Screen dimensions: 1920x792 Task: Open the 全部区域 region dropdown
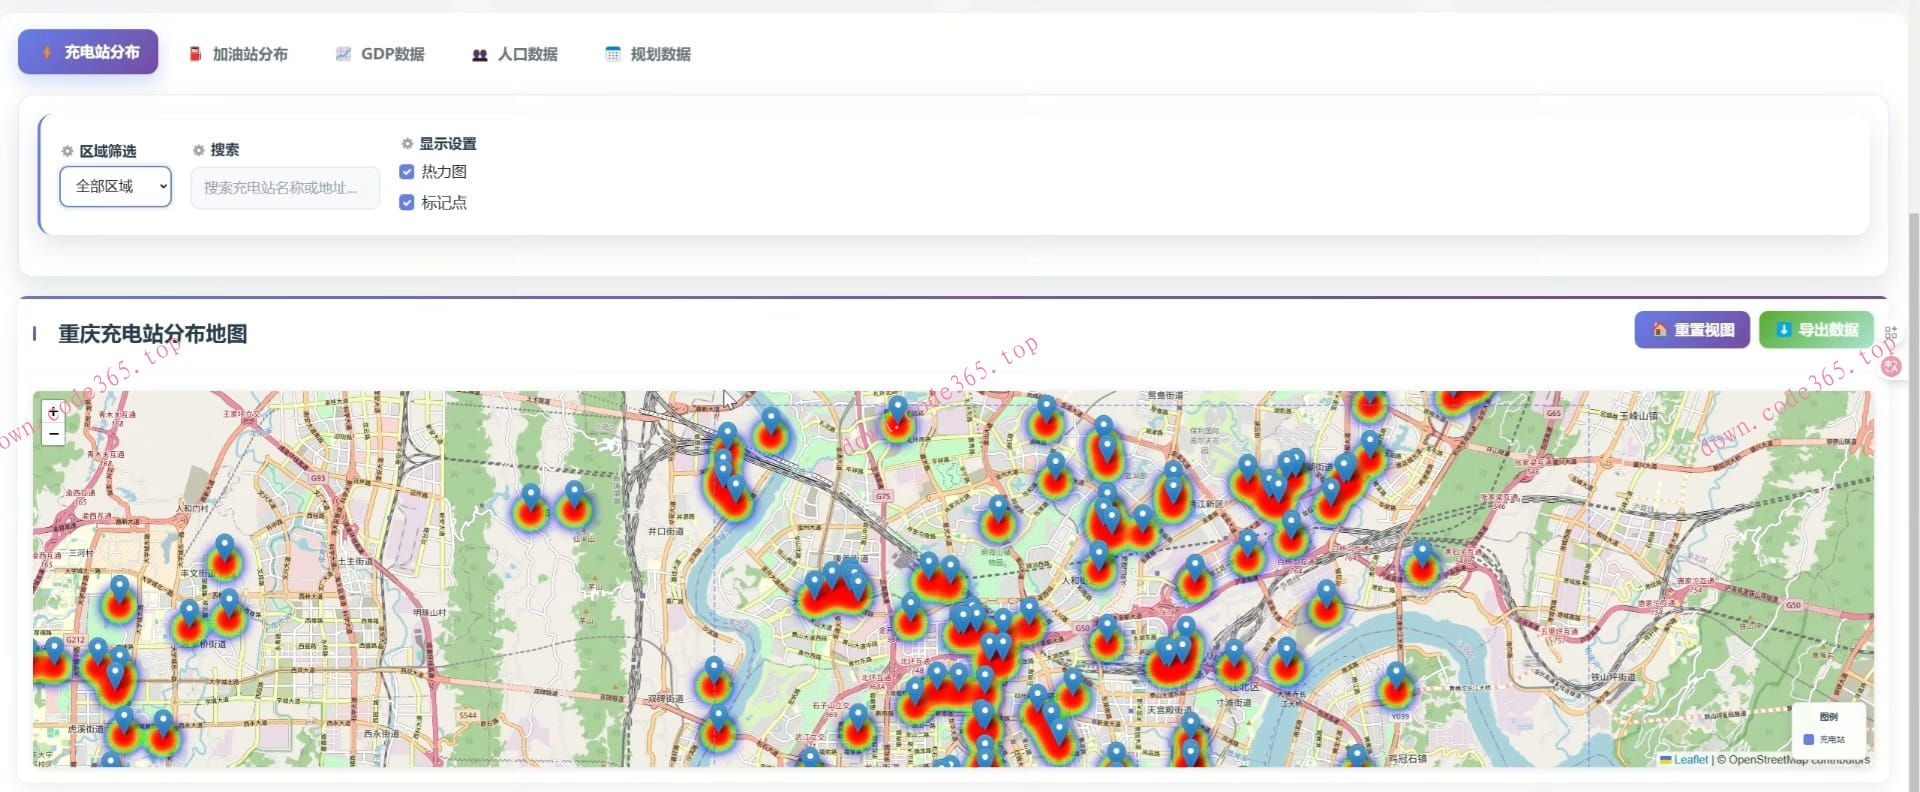[x=115, y=187]
